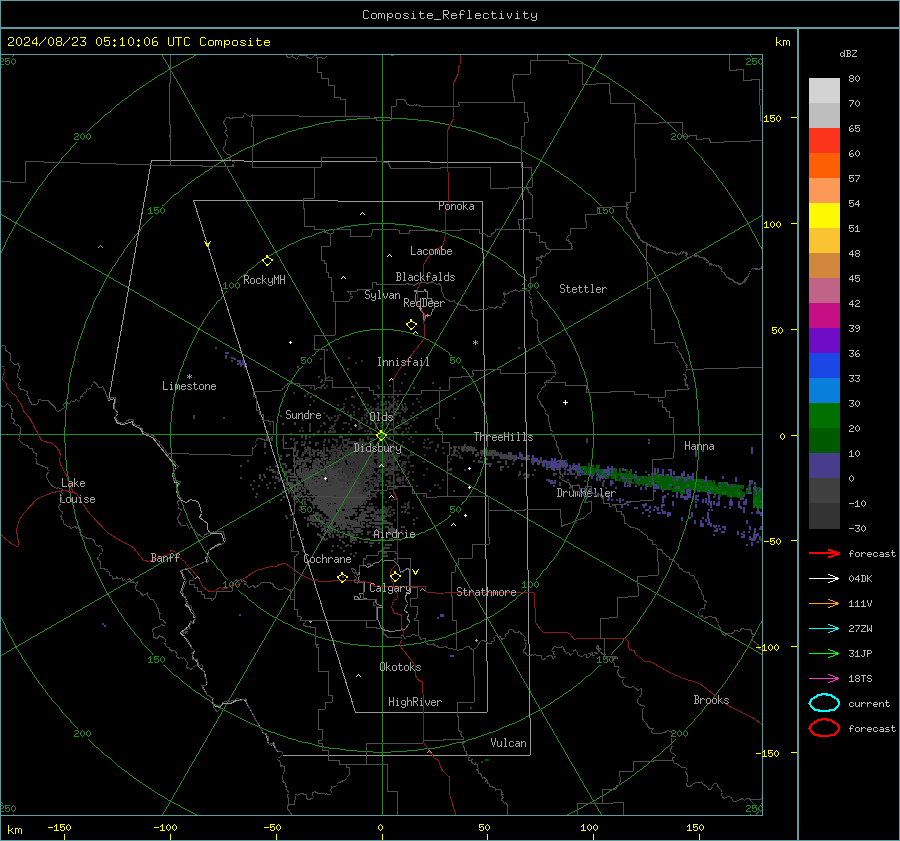Screen dimensions: 900x841
Task: Click the Blackfalds city label
Action: click(x=425, y=277)
